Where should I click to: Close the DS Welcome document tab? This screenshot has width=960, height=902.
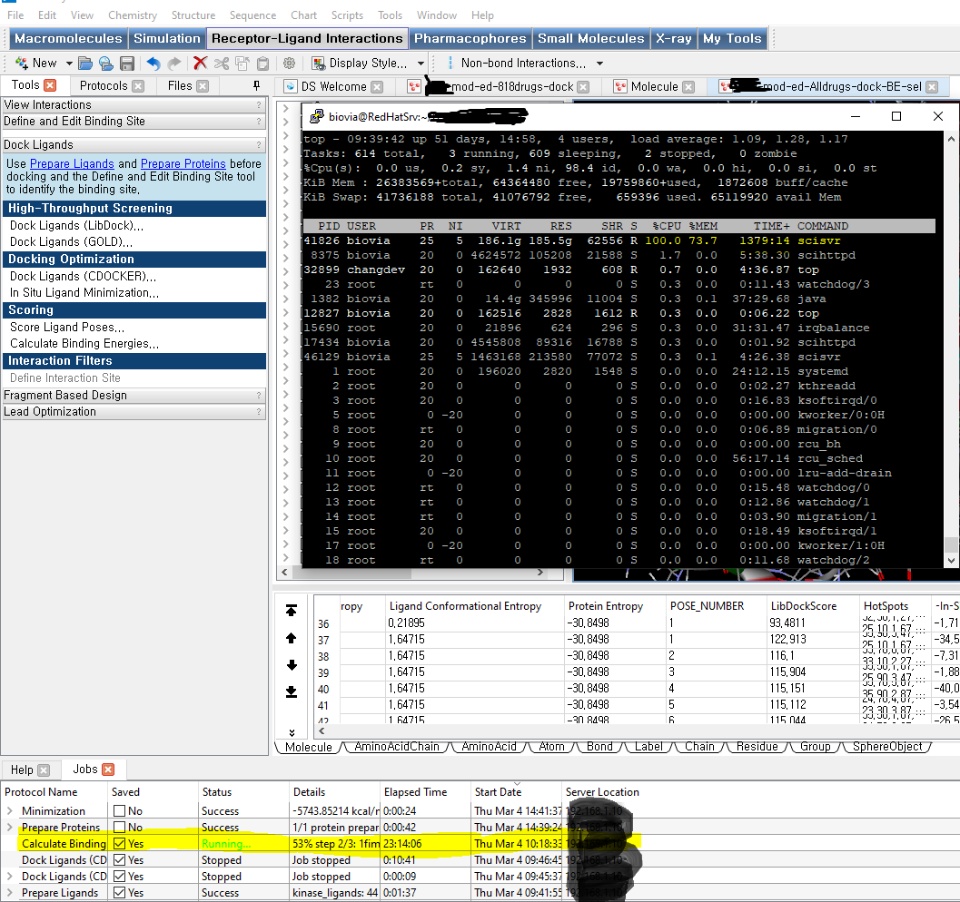tap(377, 87)
